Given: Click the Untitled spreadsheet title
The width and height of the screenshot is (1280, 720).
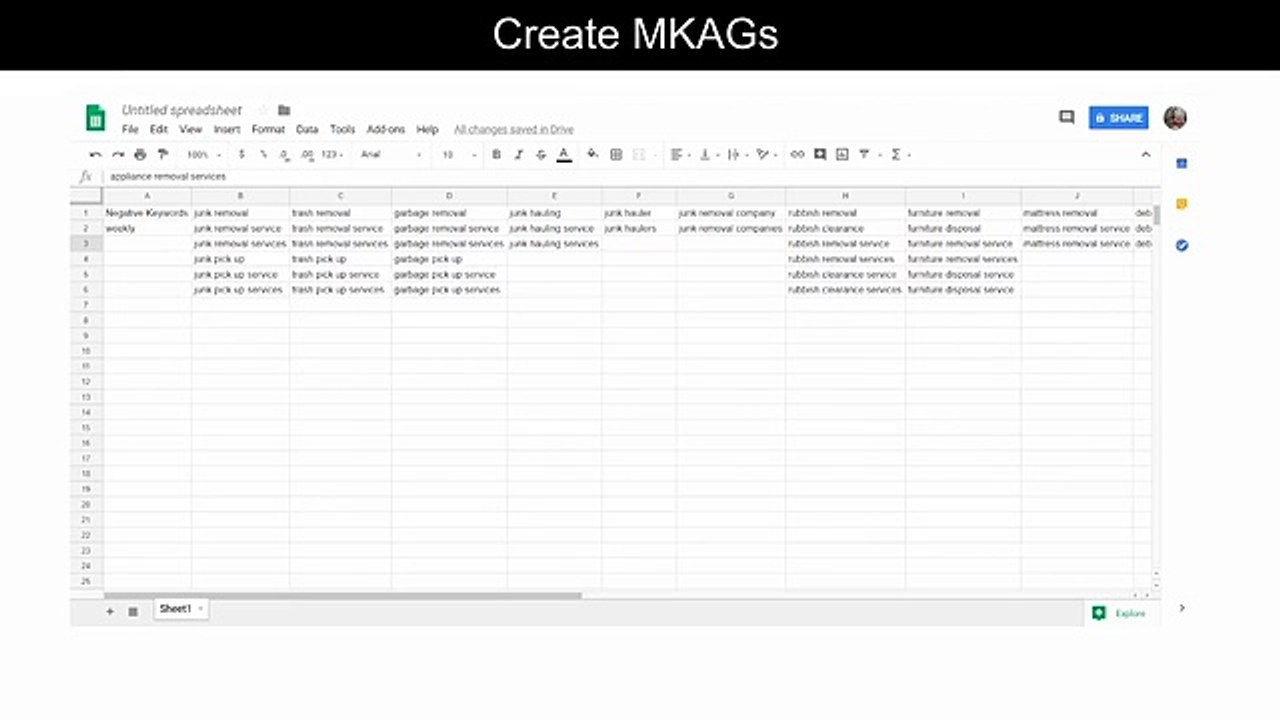Looking at the screenshot, I should click(182, 110).
